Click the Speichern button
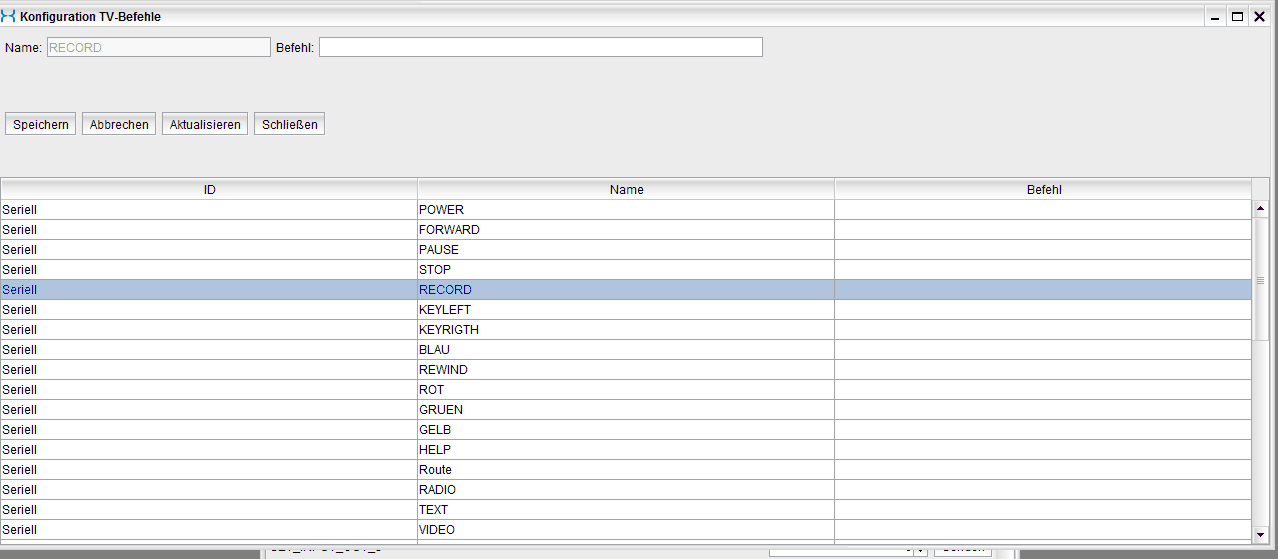 tap(41, 125)
